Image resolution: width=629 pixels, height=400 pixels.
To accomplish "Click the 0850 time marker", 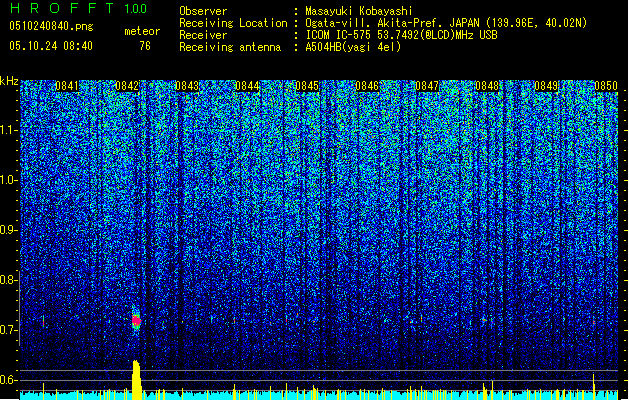I will (606, 86).
